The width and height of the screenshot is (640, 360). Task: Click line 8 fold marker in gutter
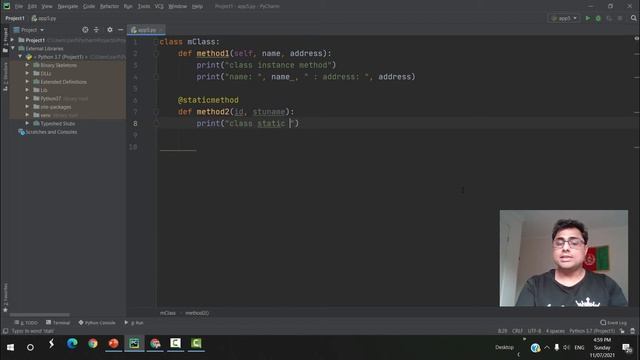(x=156, y=123)
